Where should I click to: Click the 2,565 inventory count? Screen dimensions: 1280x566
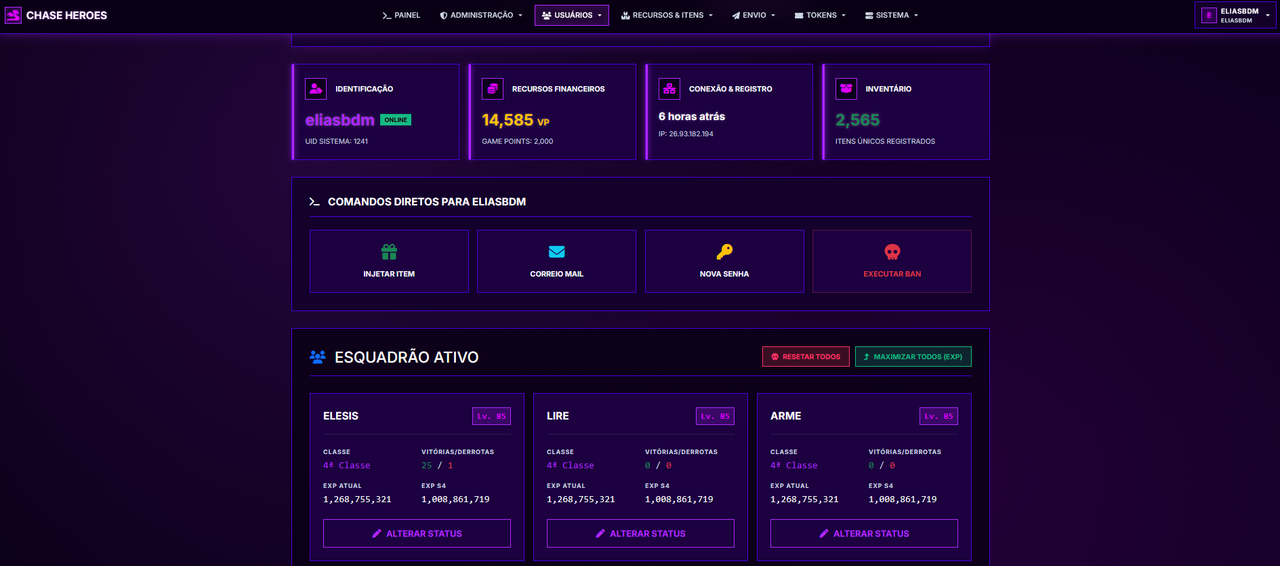pyautogui.click(x=858, y=120)
